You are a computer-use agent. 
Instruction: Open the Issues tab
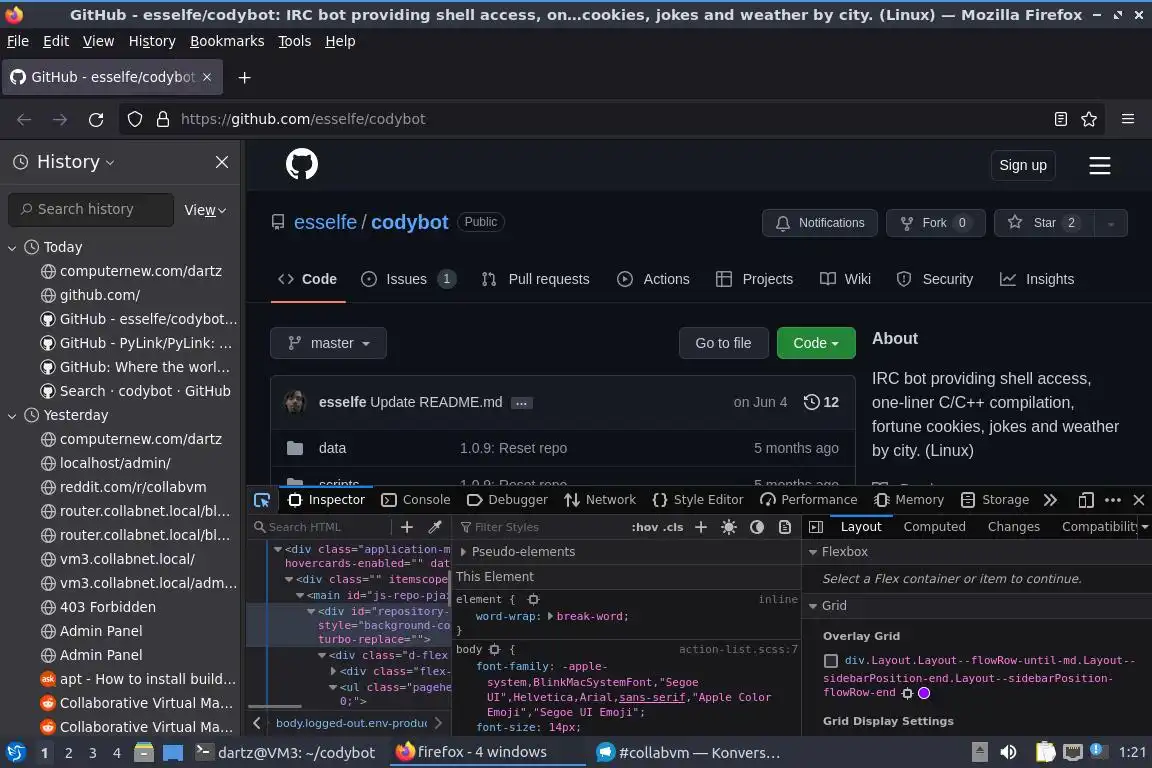[x=408, y=279]
